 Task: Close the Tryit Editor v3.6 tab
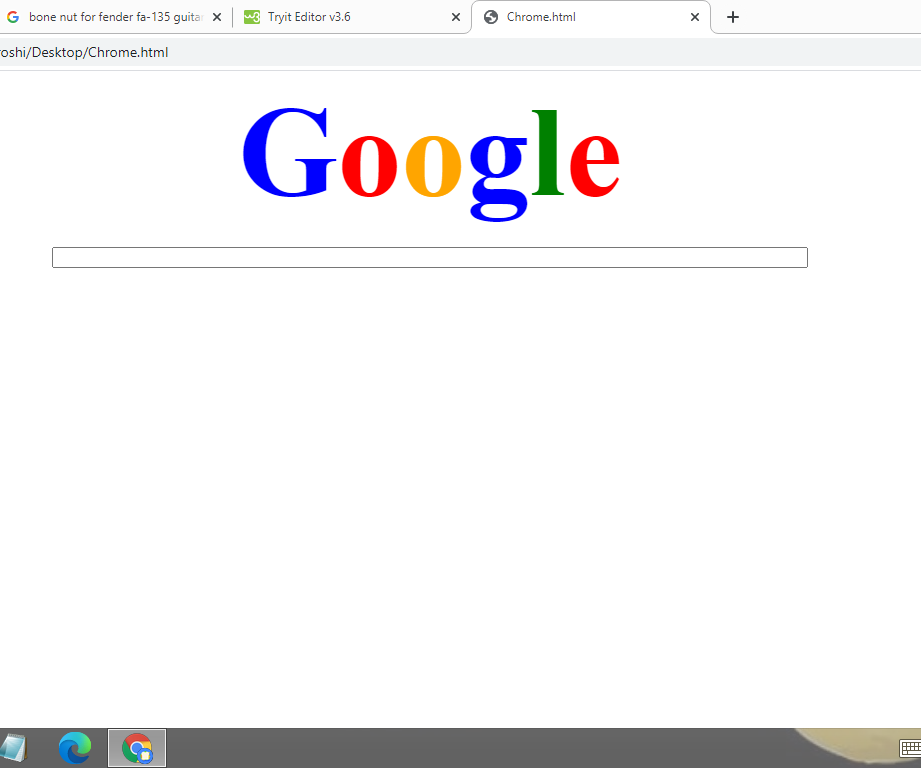[456, 17]
